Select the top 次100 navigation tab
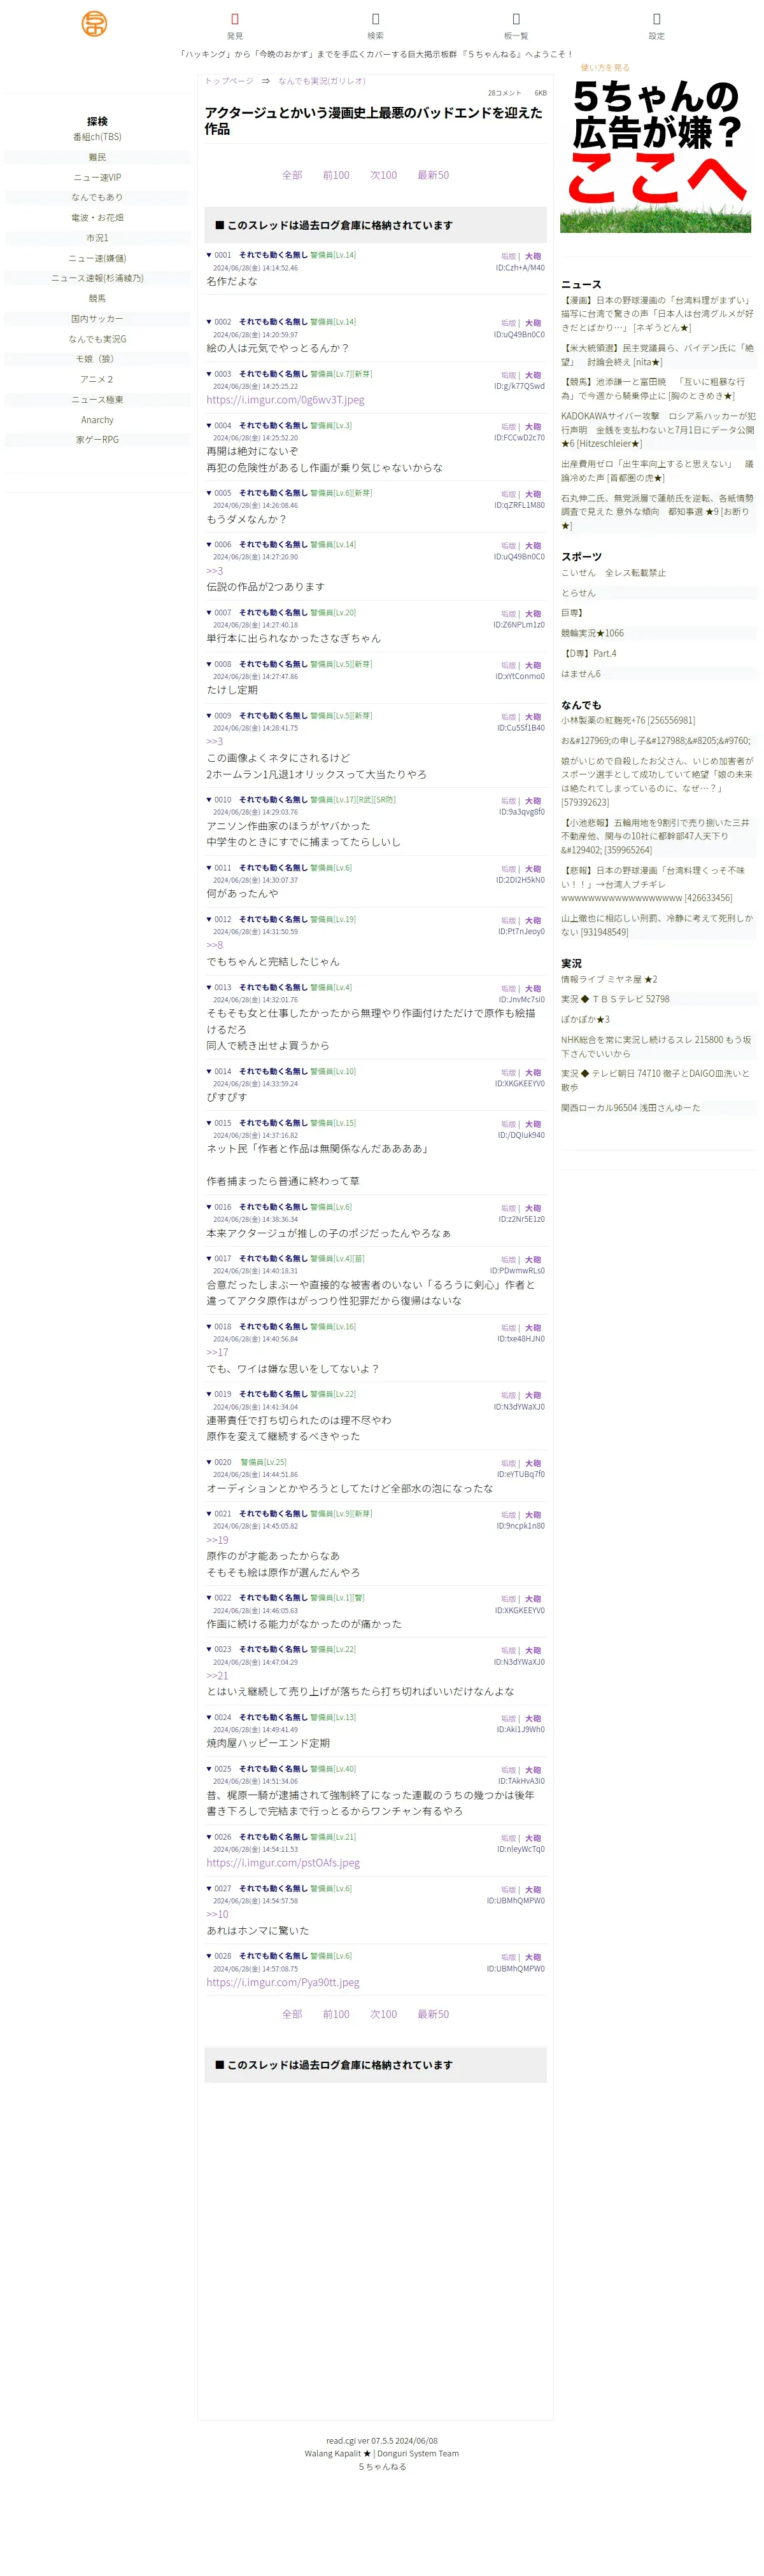 pyautogui.click(x=383, y=175)
